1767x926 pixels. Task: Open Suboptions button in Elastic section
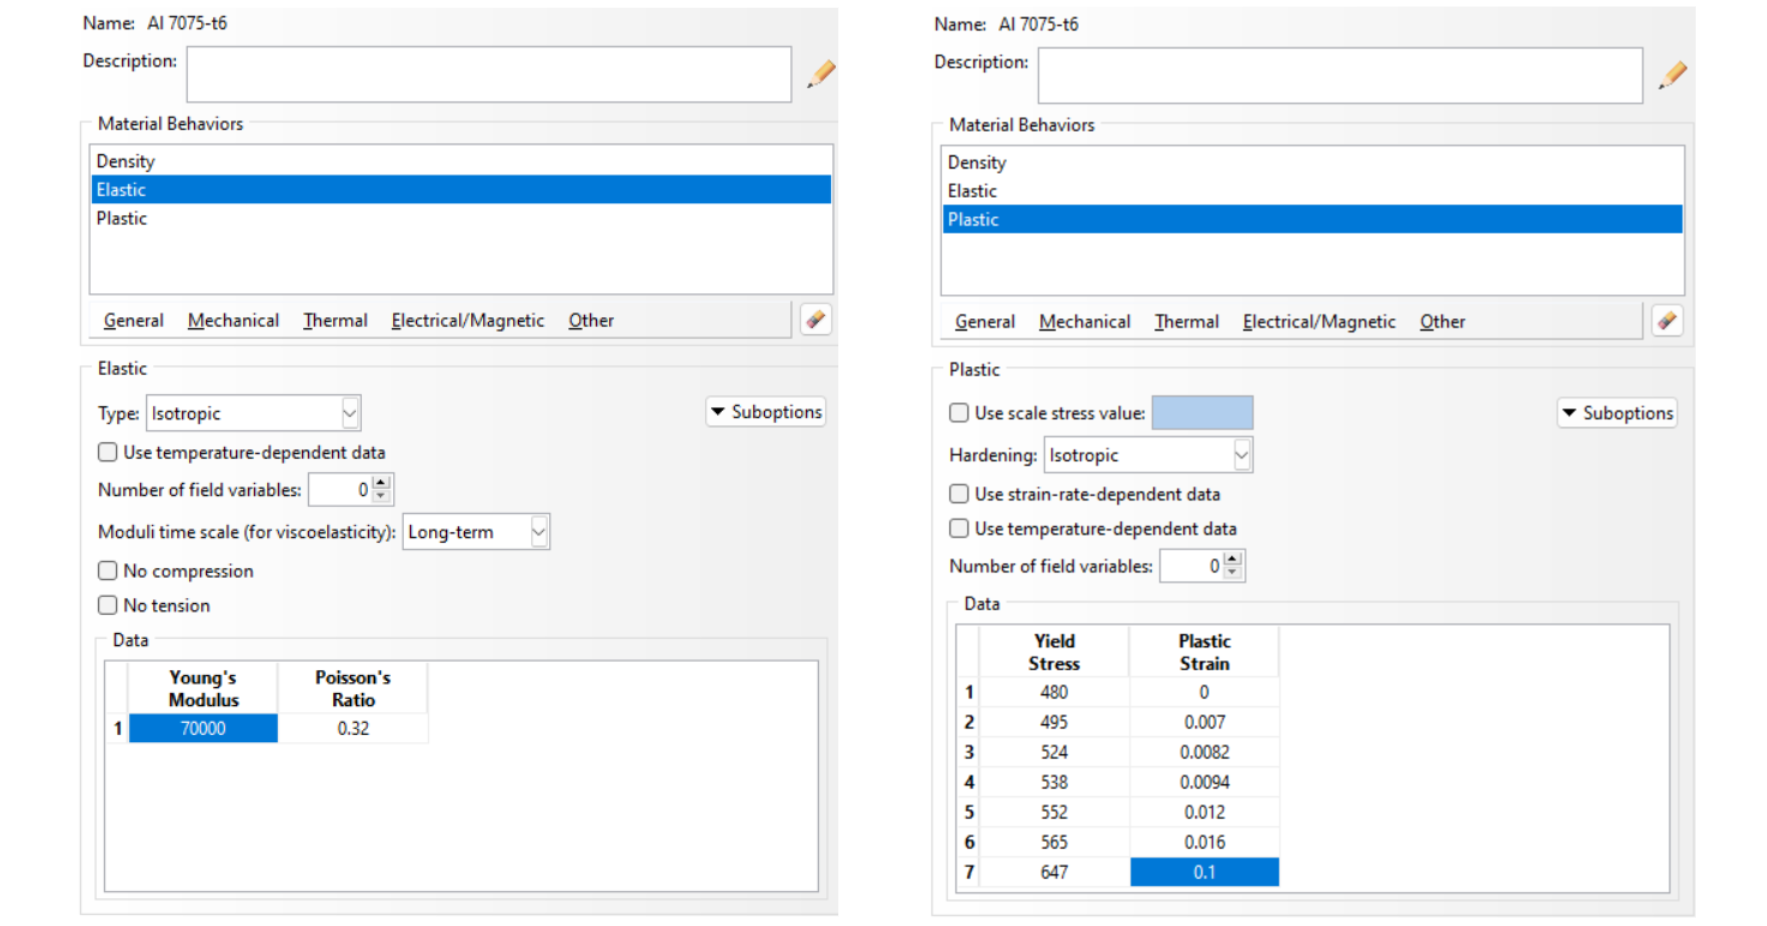click(766, 412)
